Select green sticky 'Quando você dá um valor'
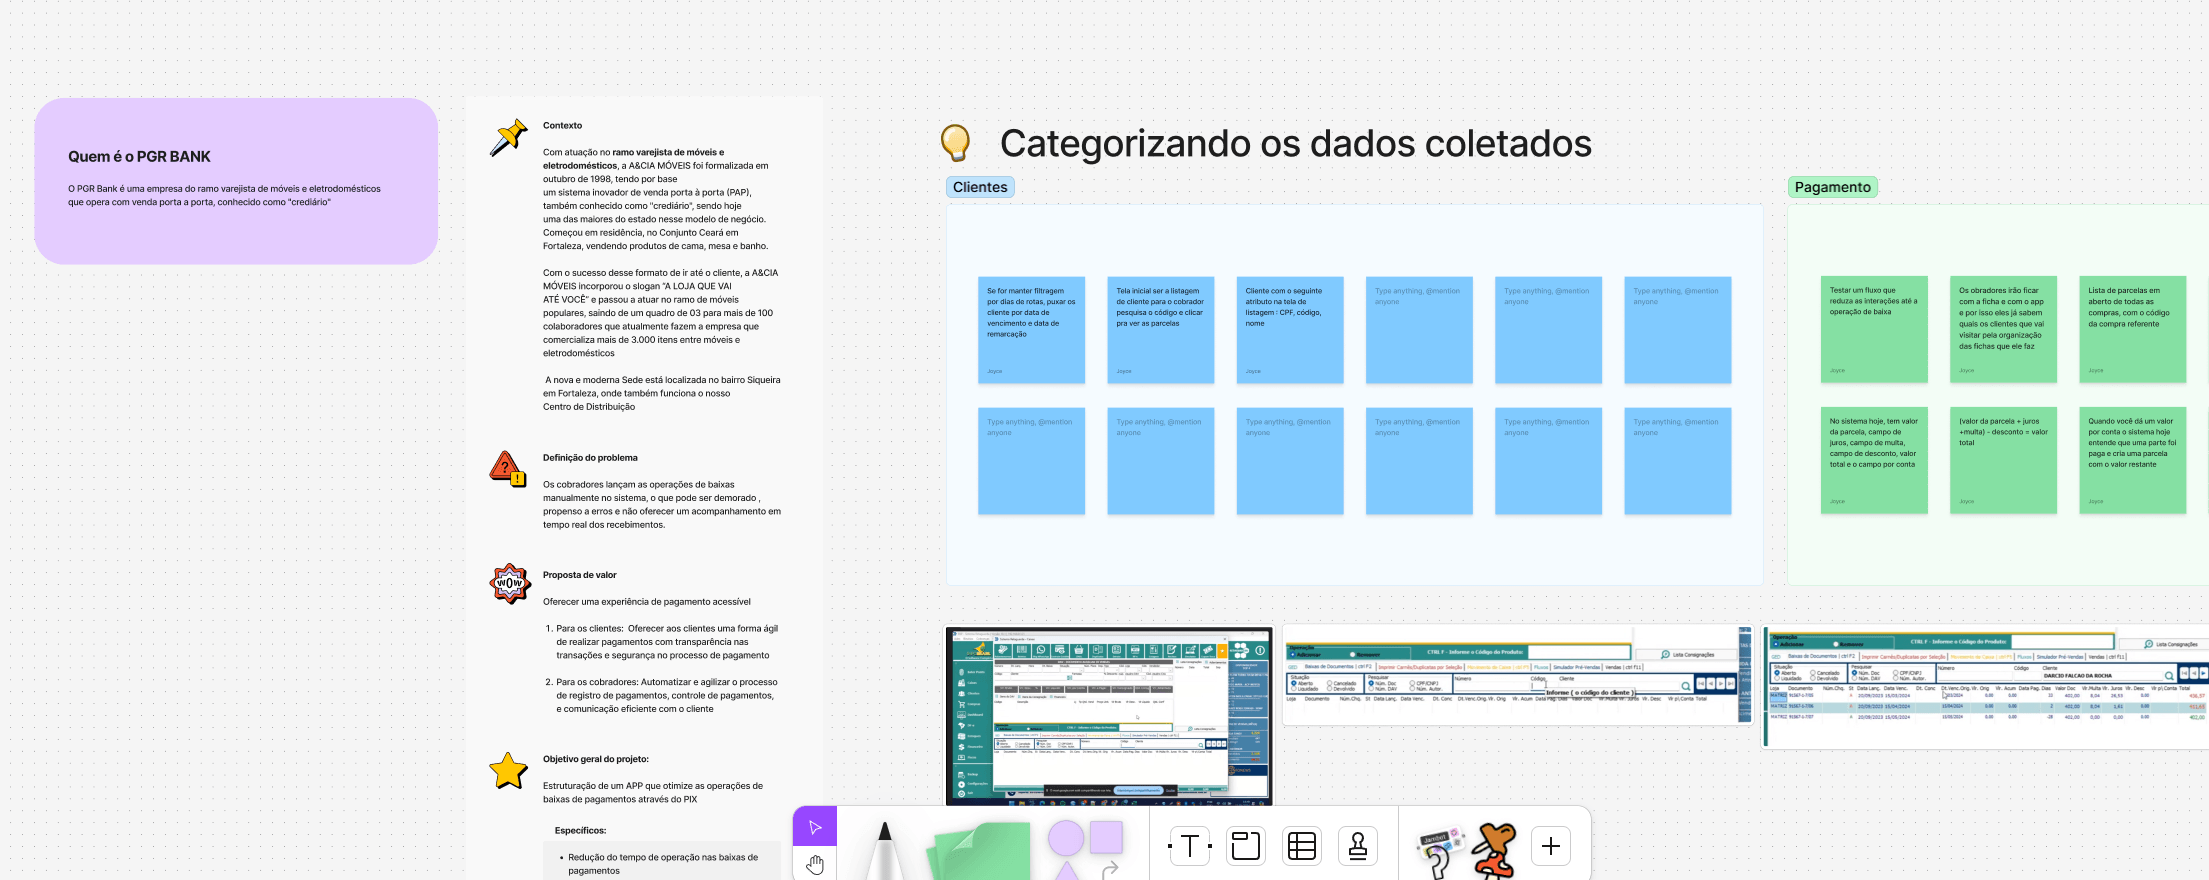The height and width of the screenshot is (880, 2209). (x=2132, y=461)
